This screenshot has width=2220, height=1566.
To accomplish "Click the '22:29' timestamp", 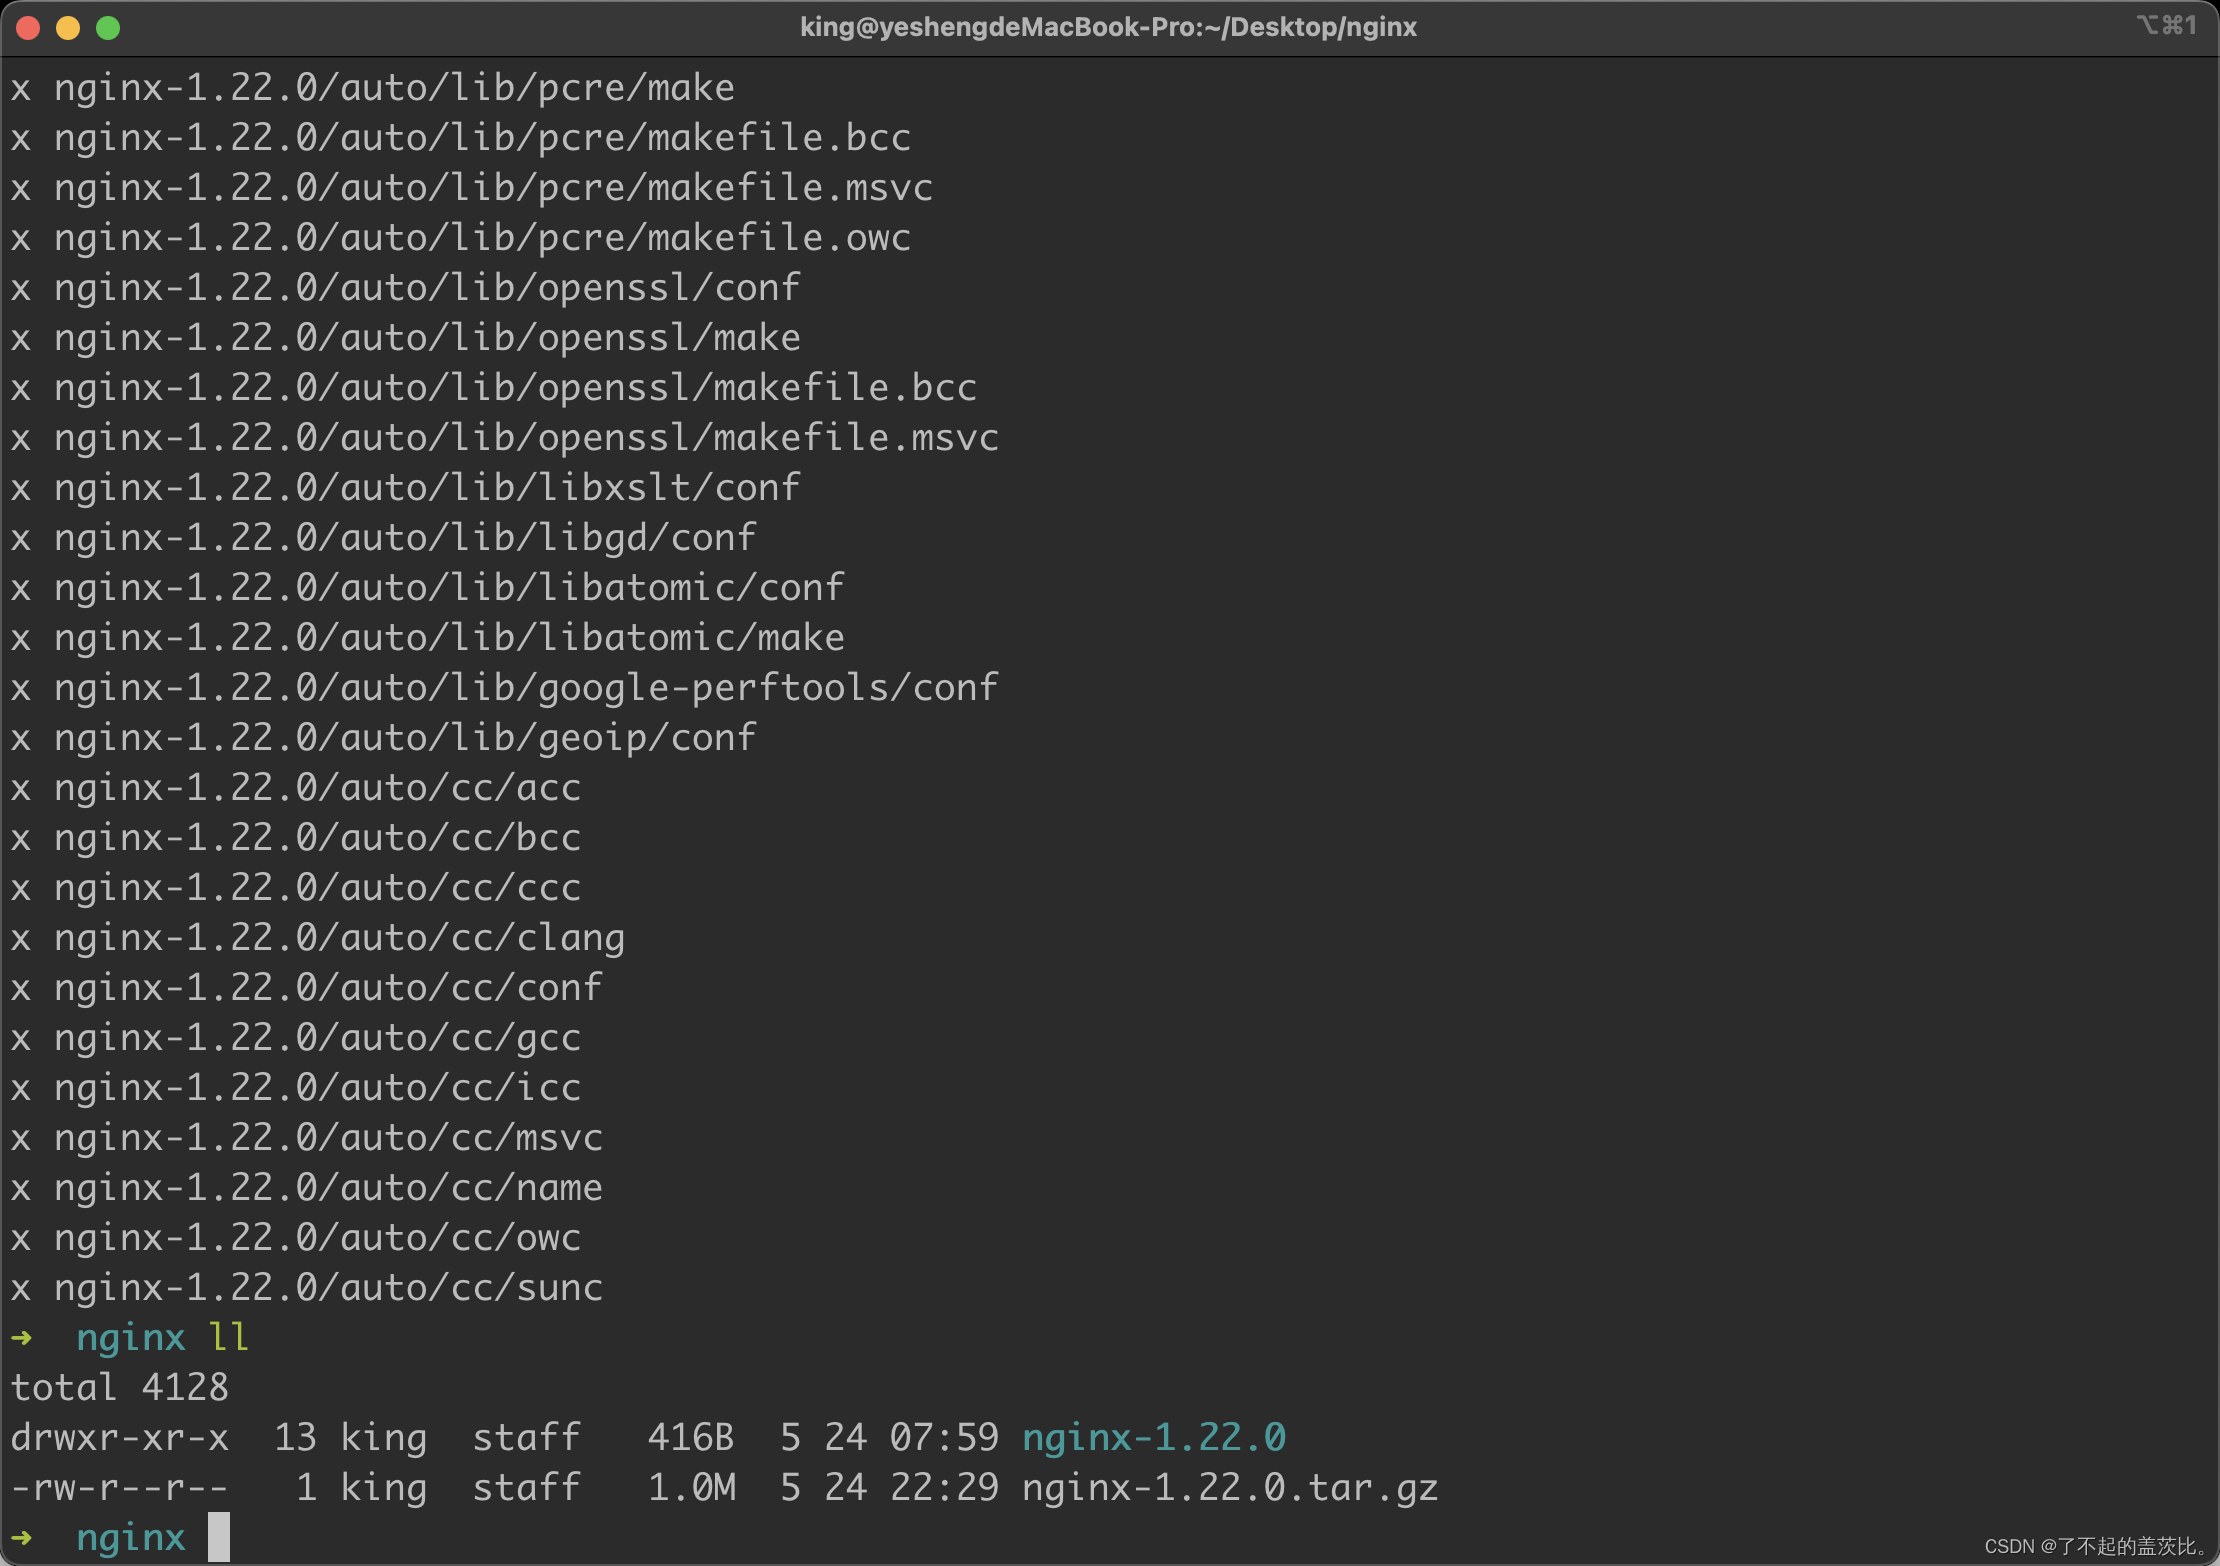I will (x=944, y=1488).
